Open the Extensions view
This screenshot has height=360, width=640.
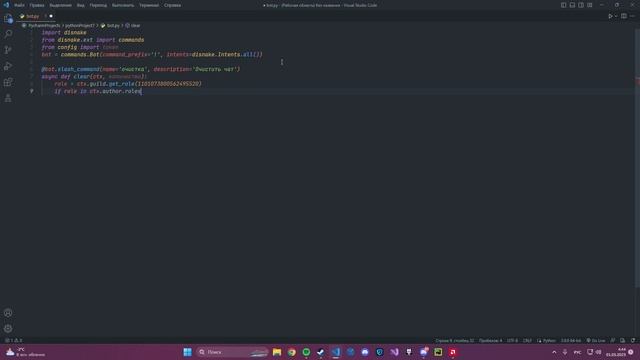point(8,82)
